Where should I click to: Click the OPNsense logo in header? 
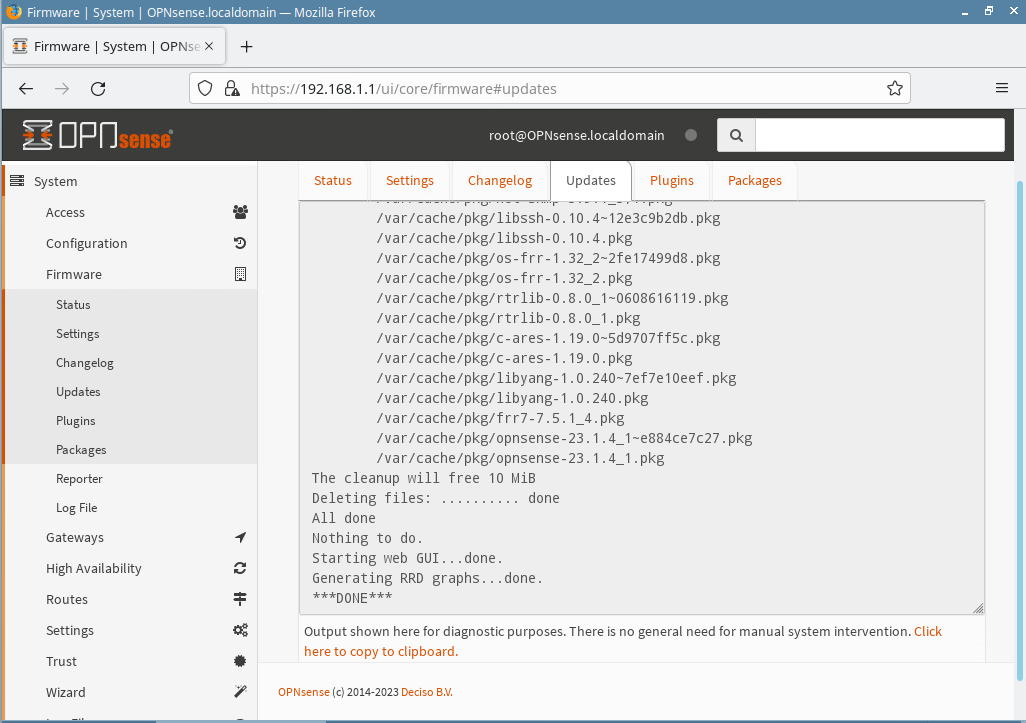tap(97, 135)
